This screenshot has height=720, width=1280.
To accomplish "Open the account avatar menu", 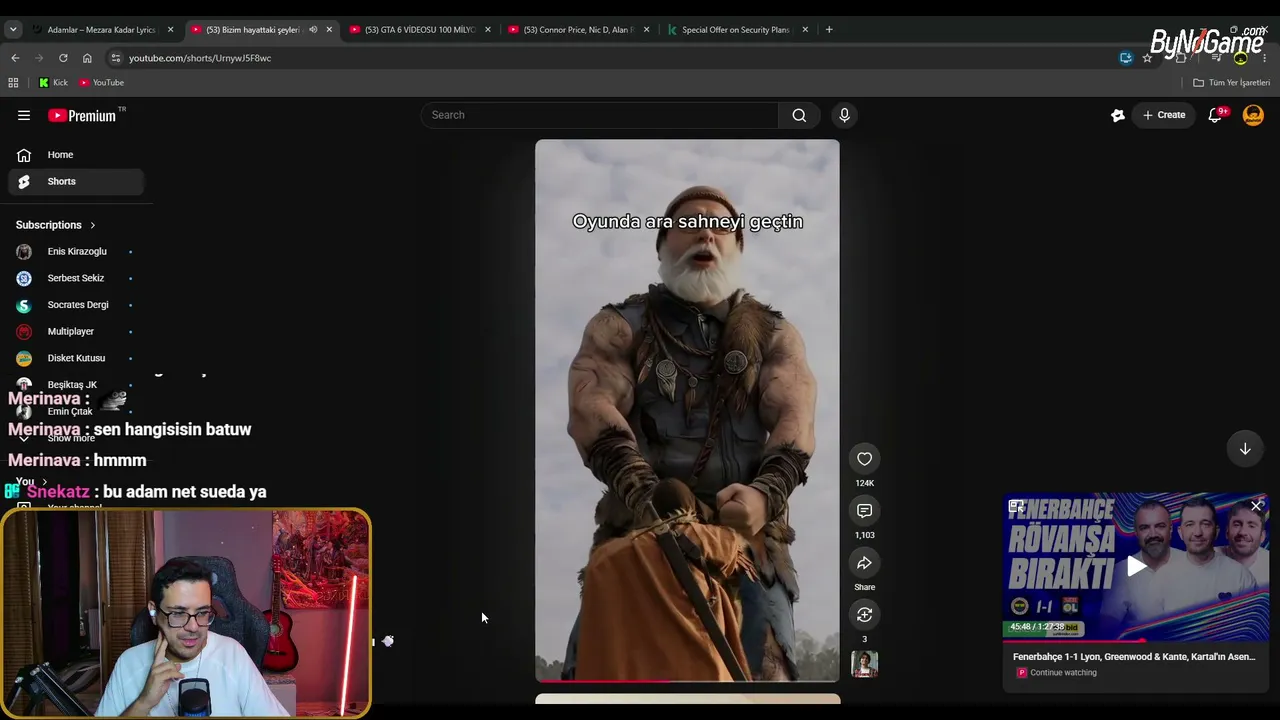I will (1253, 115).
